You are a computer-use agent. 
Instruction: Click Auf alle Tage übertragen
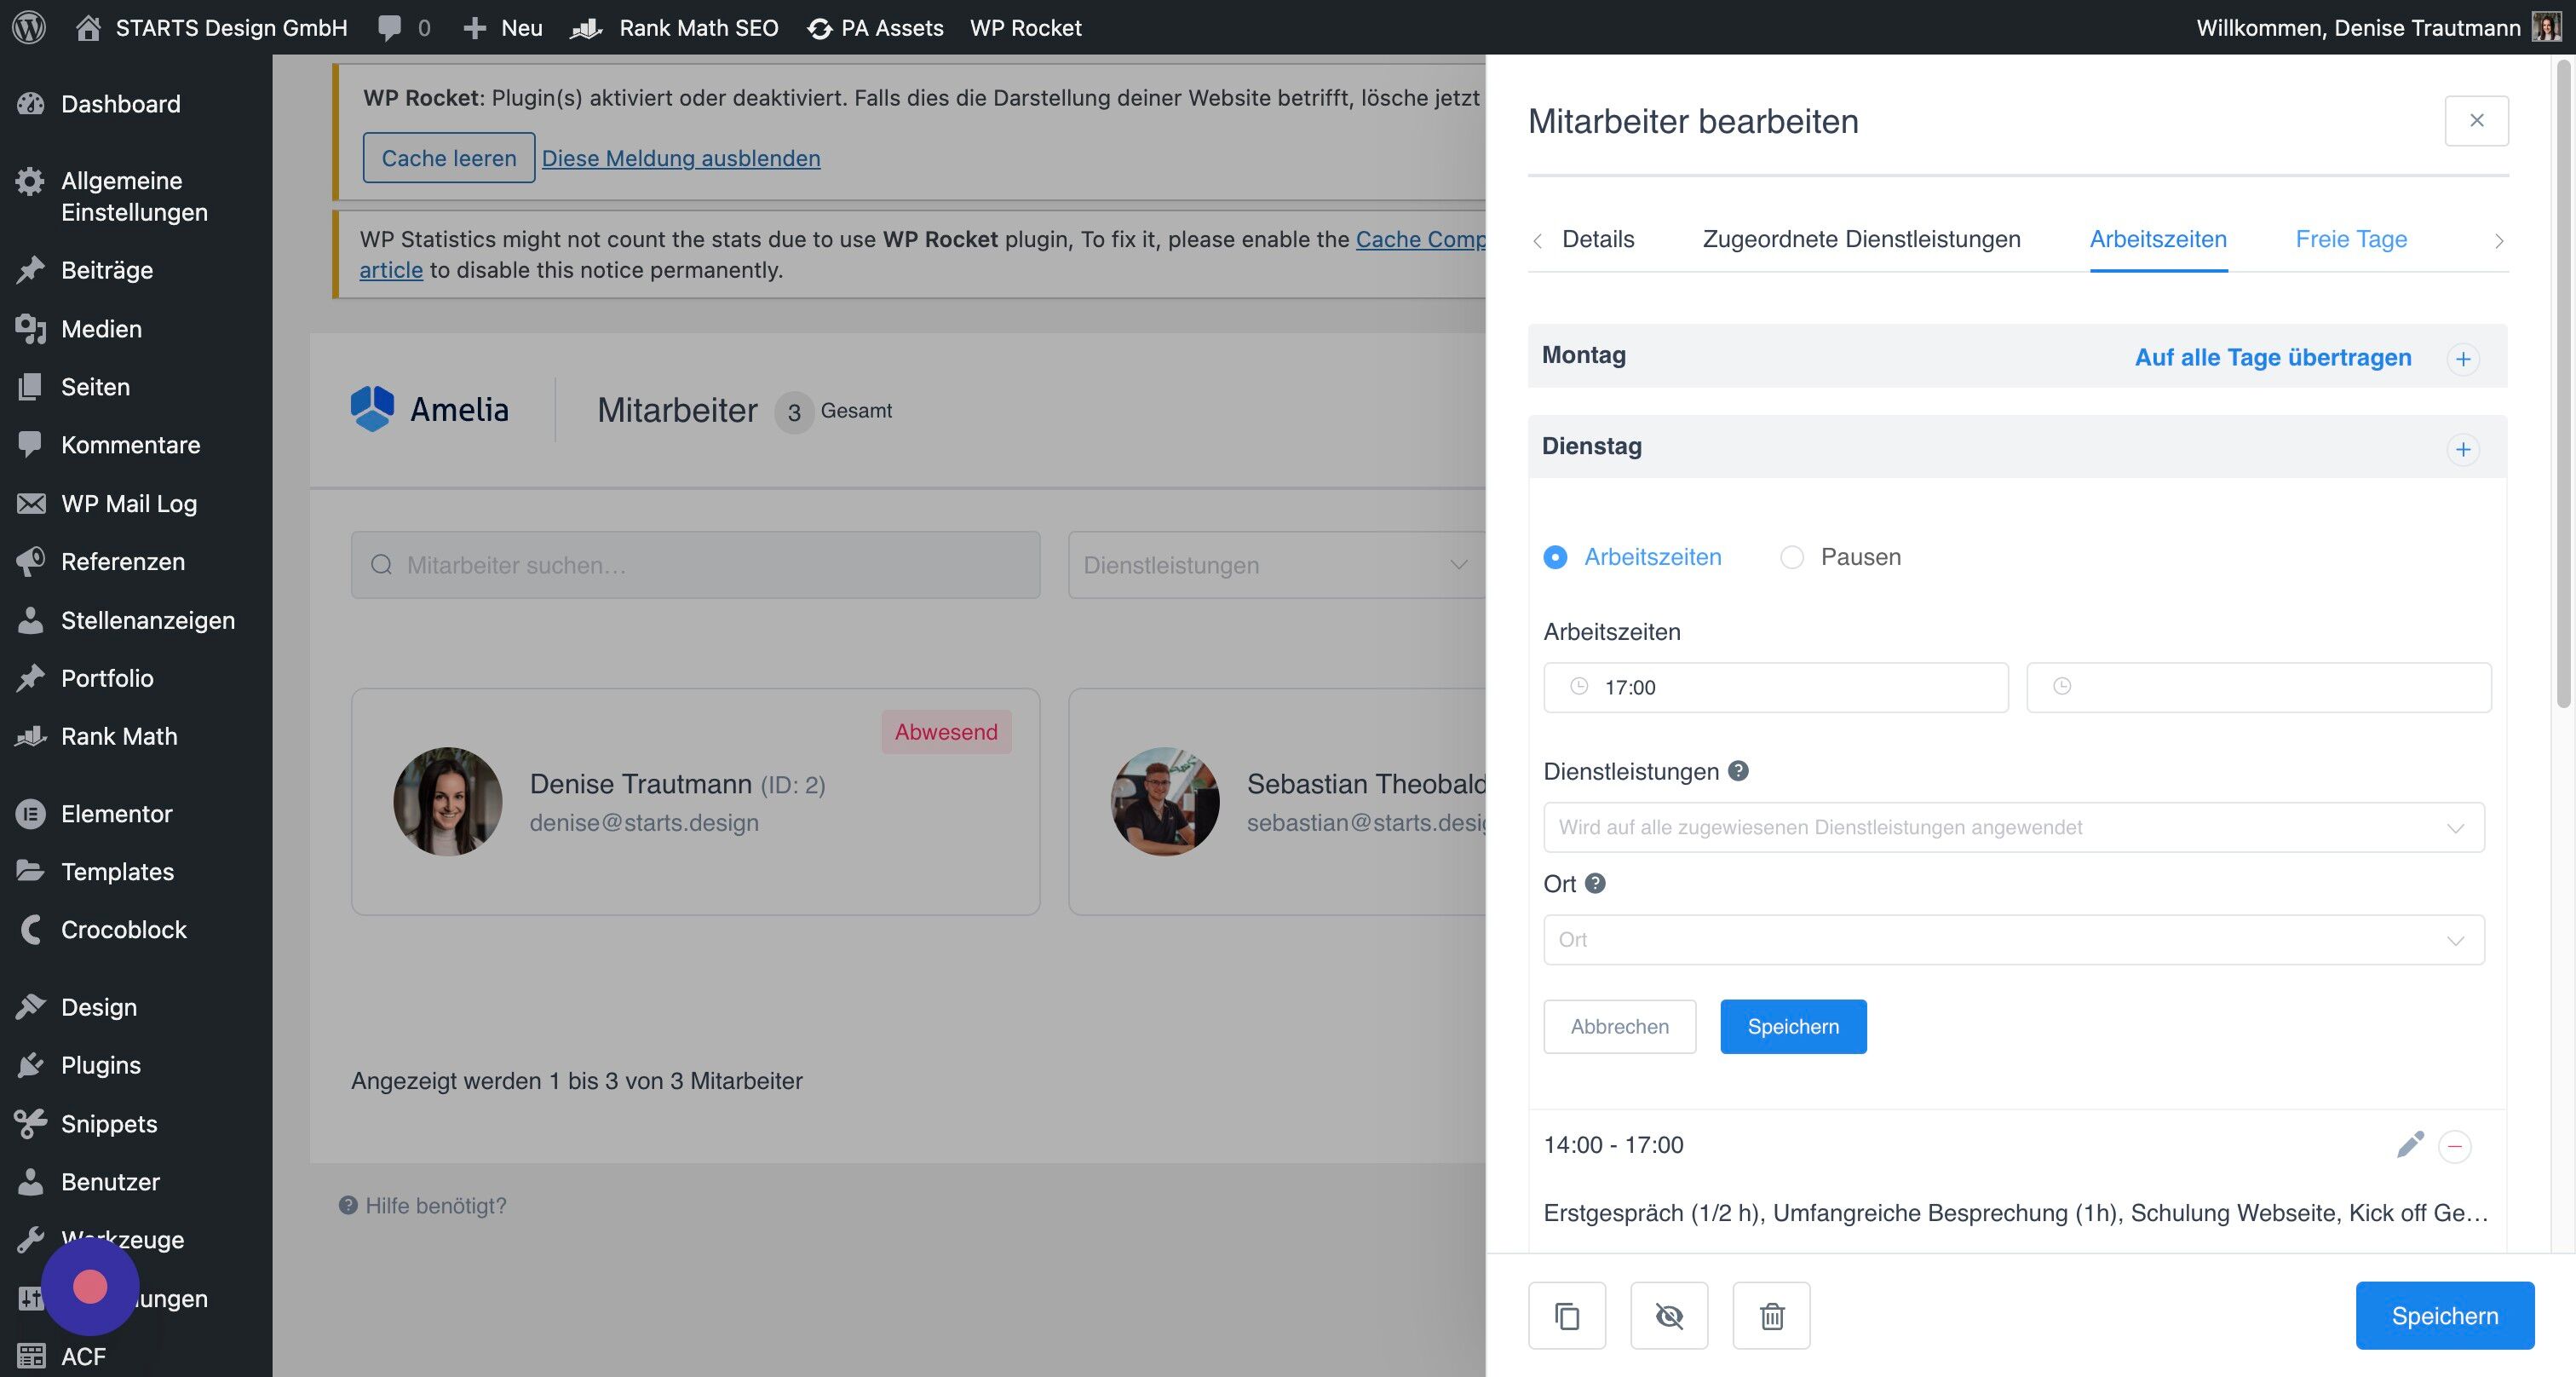2273,357
